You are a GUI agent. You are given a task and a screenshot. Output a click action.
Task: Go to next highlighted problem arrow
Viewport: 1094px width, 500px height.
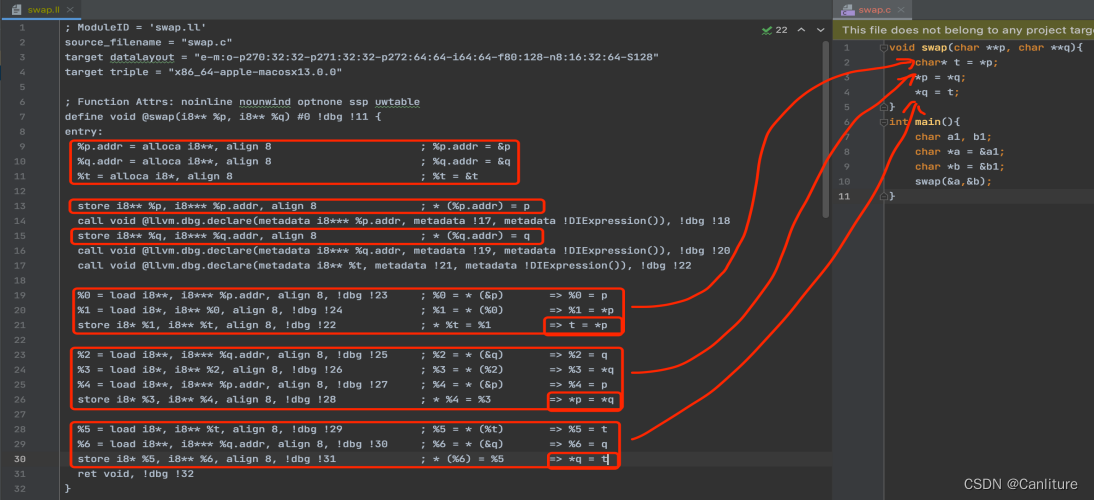click(820, 30)
